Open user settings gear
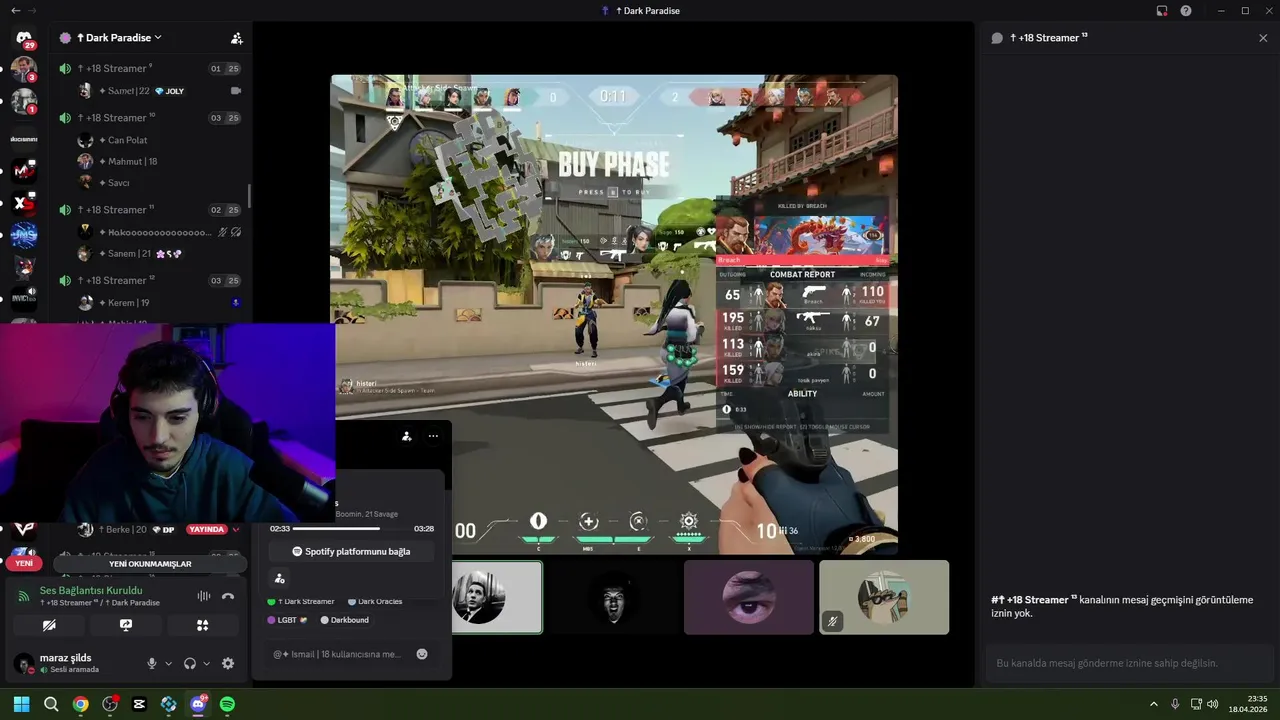Screen dimensions: 1280x720 coord(228,663)
